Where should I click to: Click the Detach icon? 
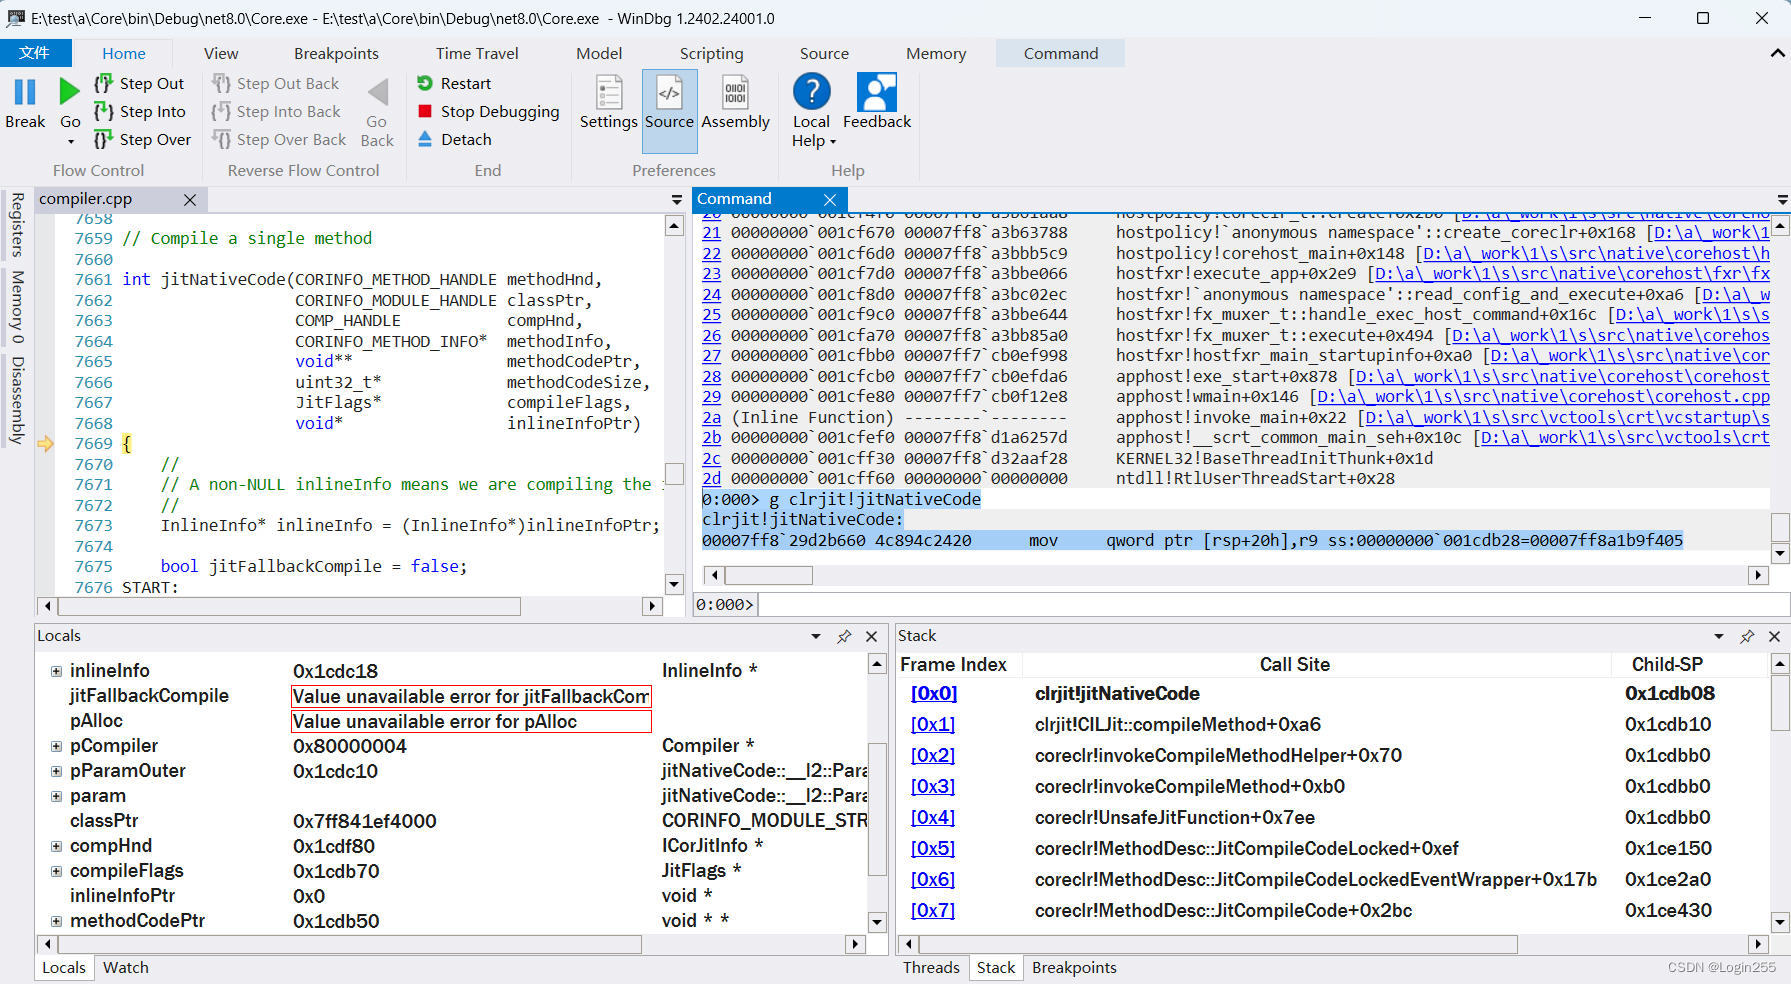(425, 139)
